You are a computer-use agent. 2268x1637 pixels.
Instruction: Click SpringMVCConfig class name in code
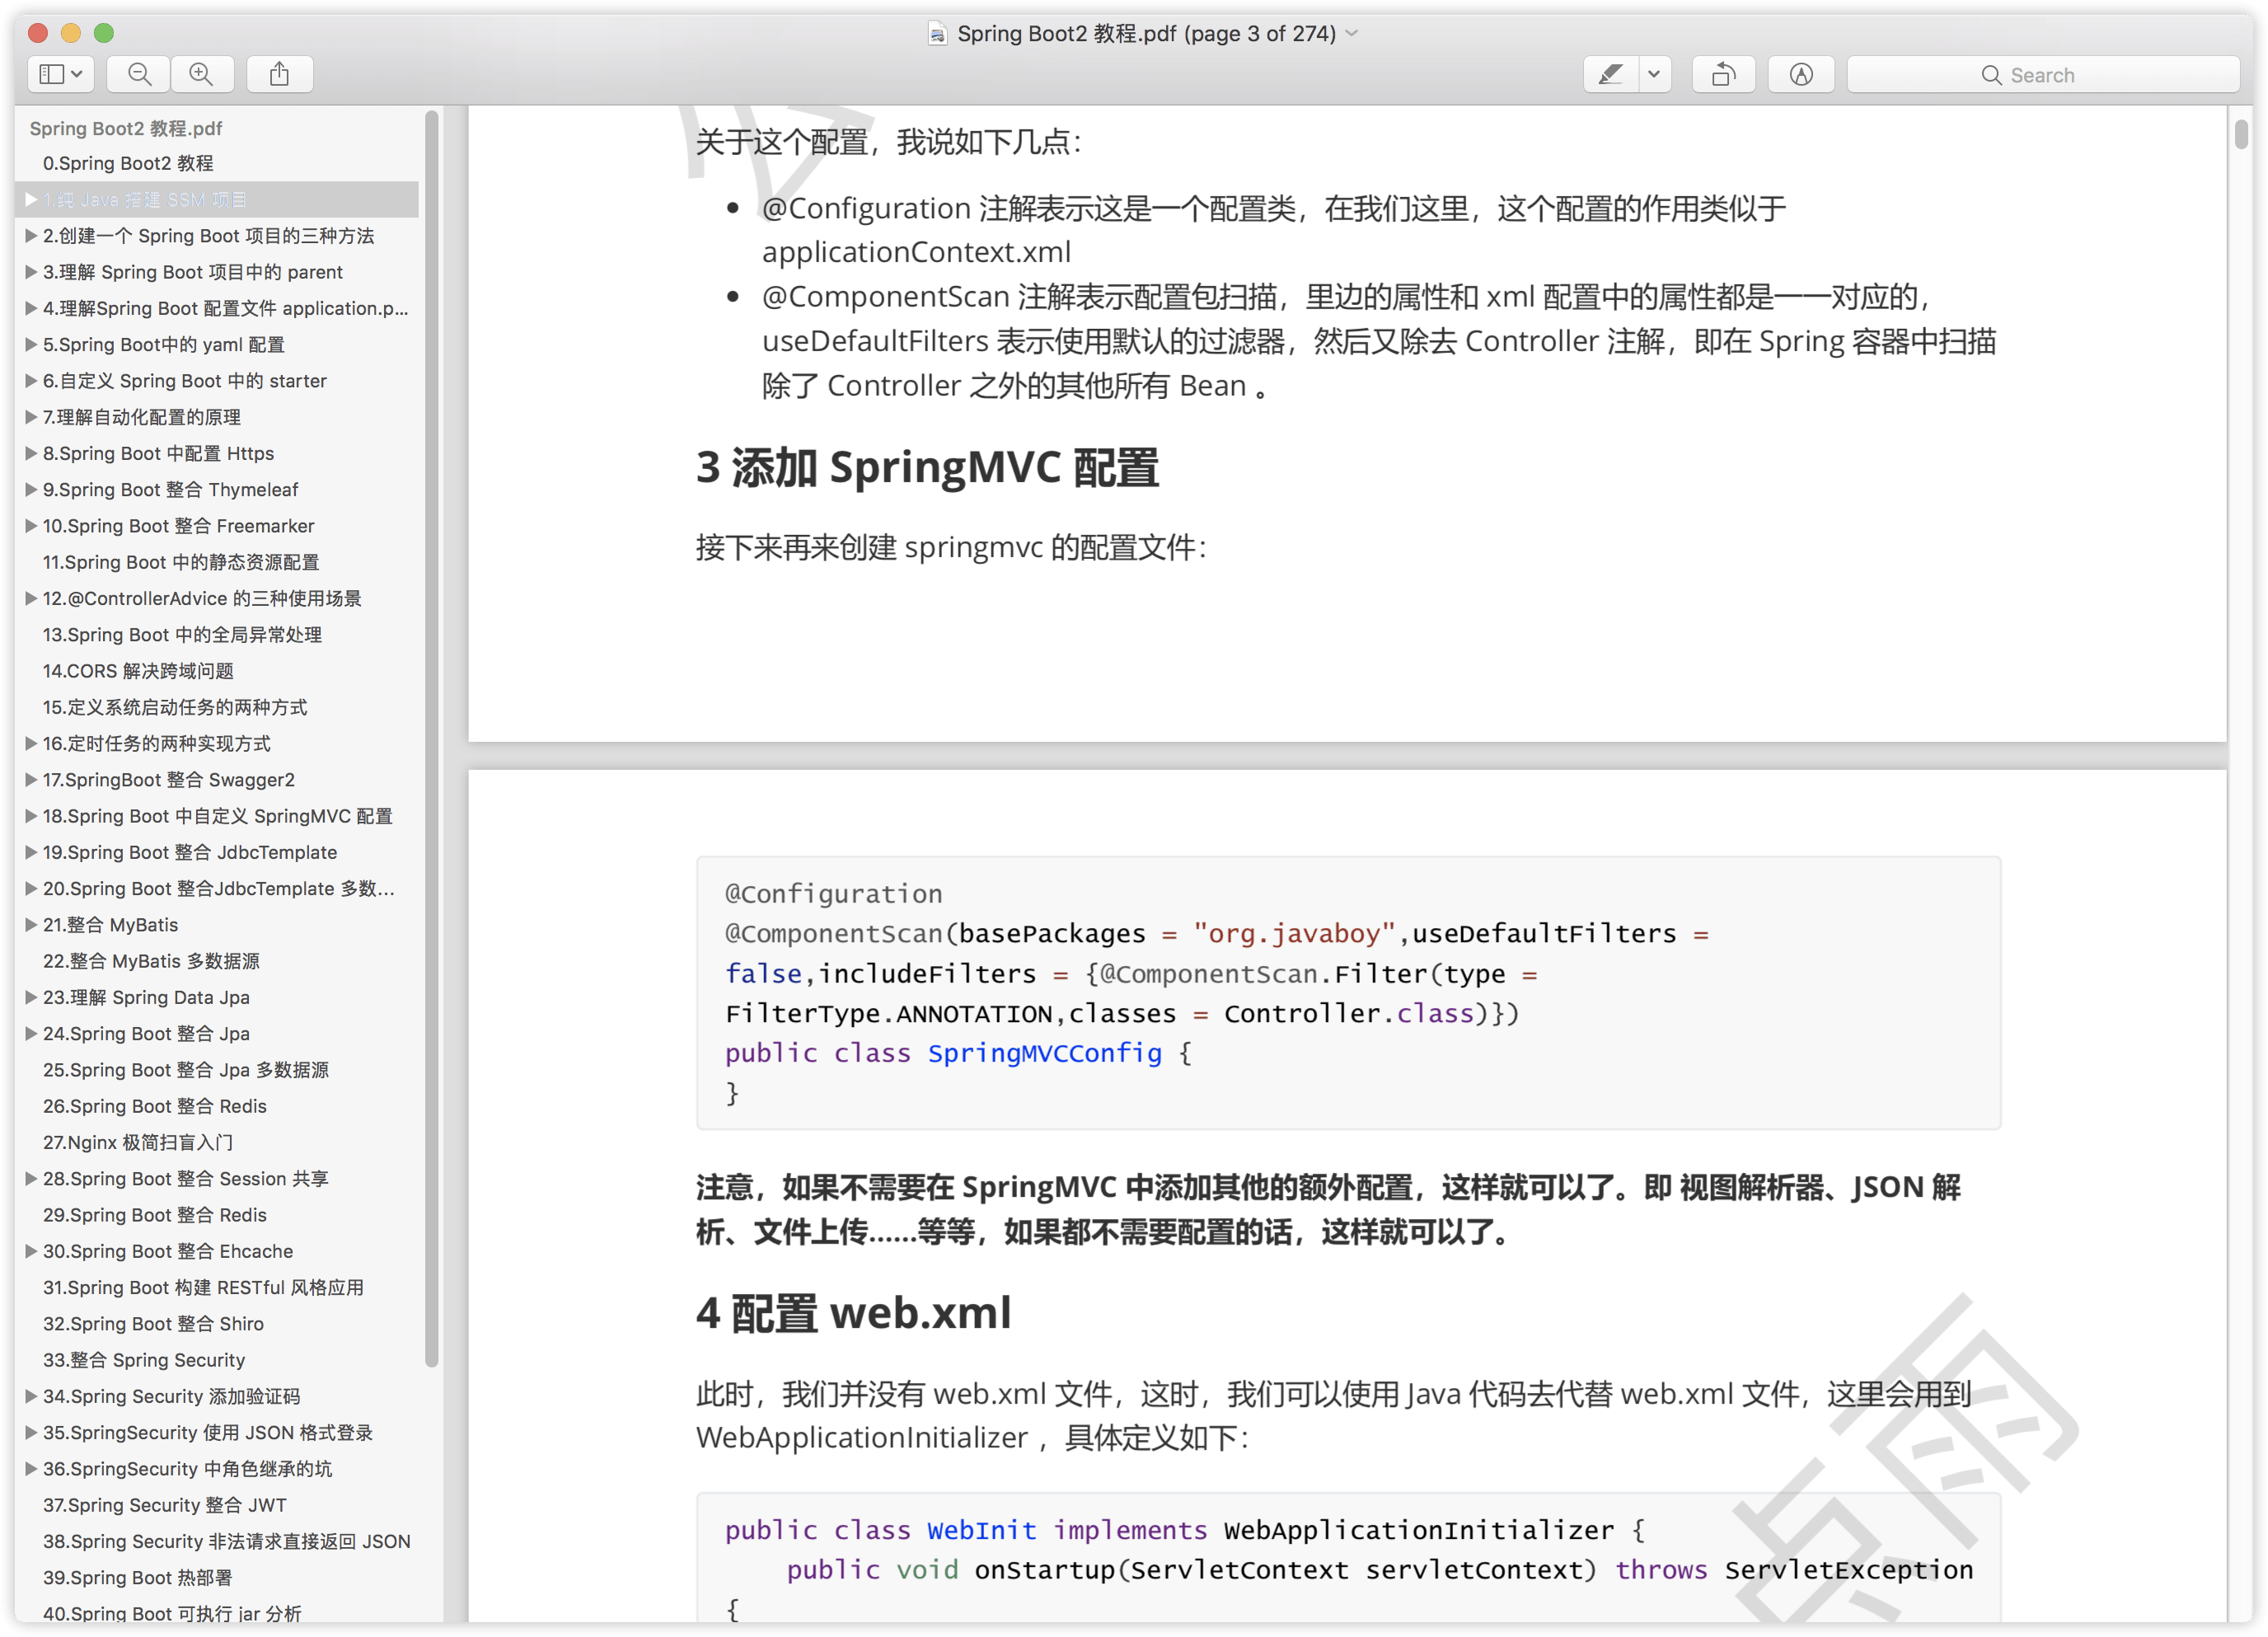click(x=1045, y=1053)
